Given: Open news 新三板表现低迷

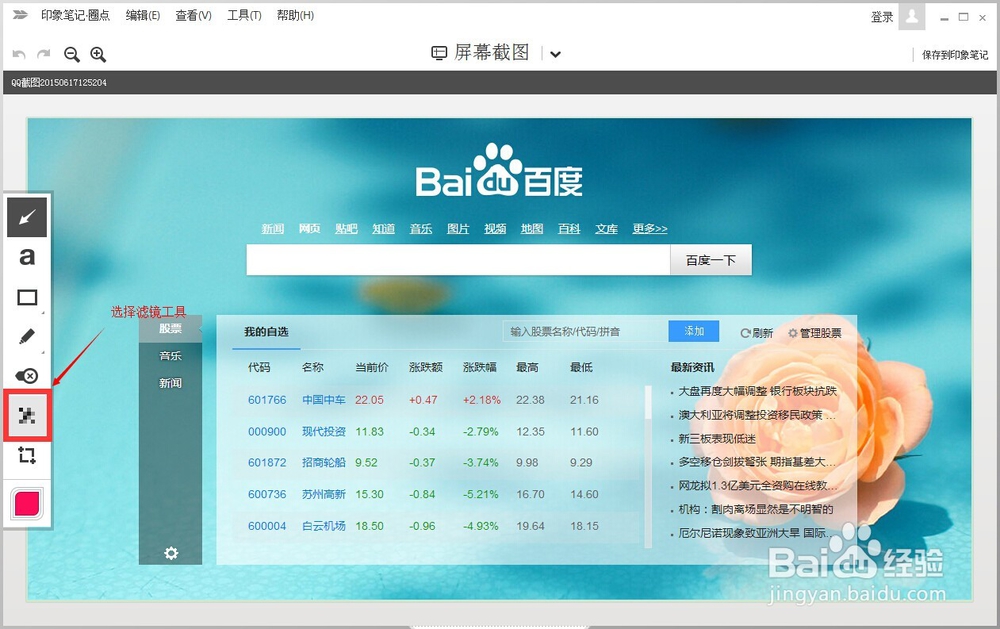Looking at the screenshot, I should [x=717, y=439].
